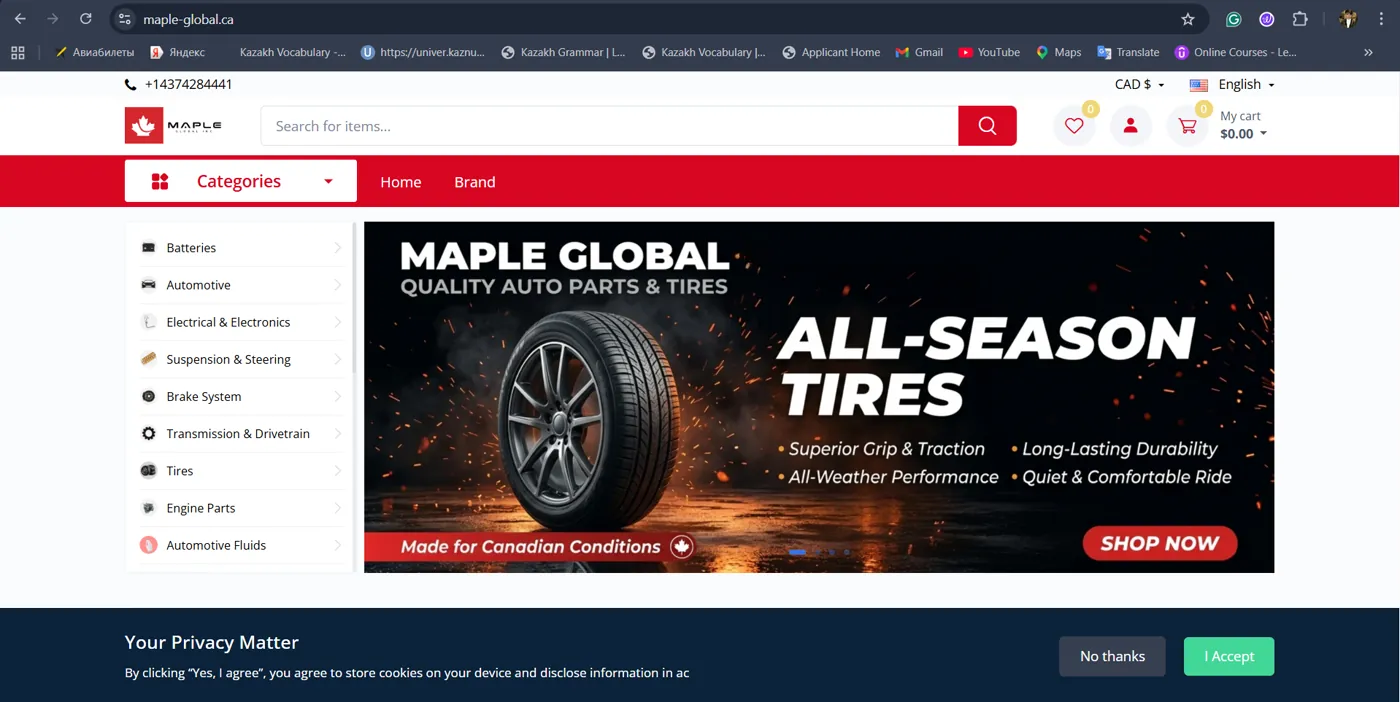This screenshot has height=702, width=1400.
Task: Select the active blue banner slide indicator
Action: [797, 552]
